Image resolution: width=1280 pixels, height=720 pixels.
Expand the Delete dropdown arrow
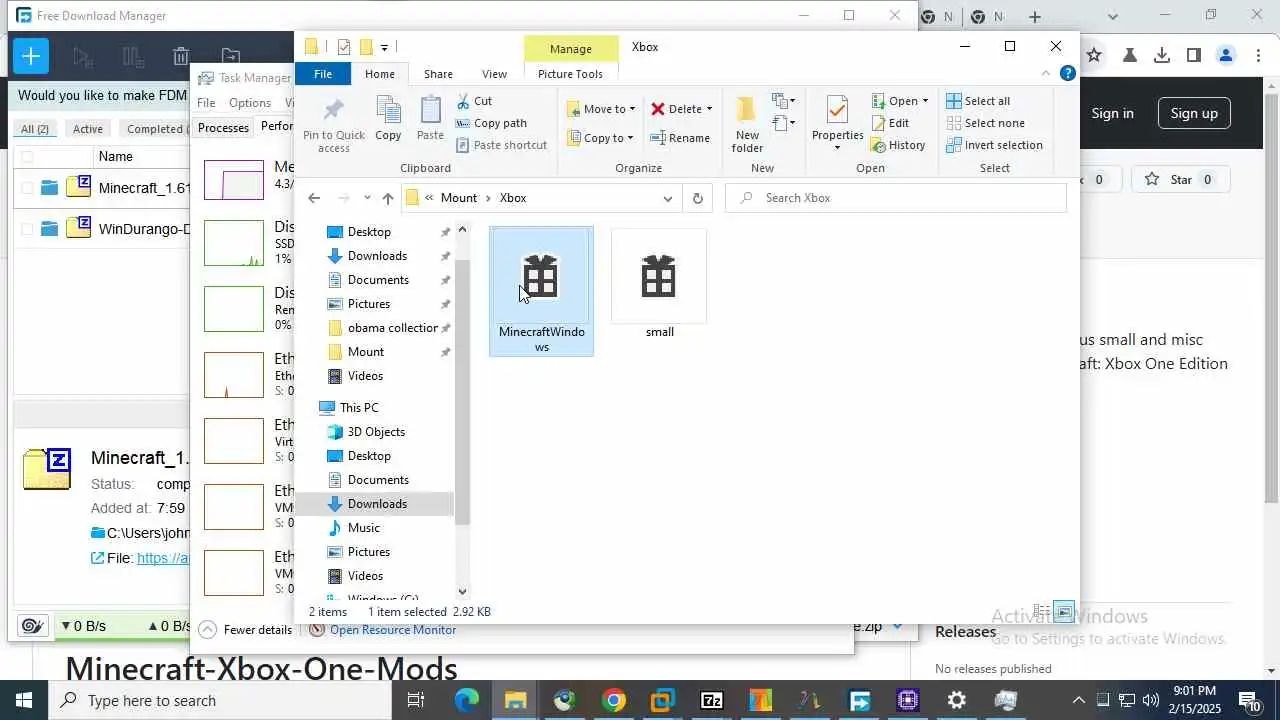pos(709,109)
